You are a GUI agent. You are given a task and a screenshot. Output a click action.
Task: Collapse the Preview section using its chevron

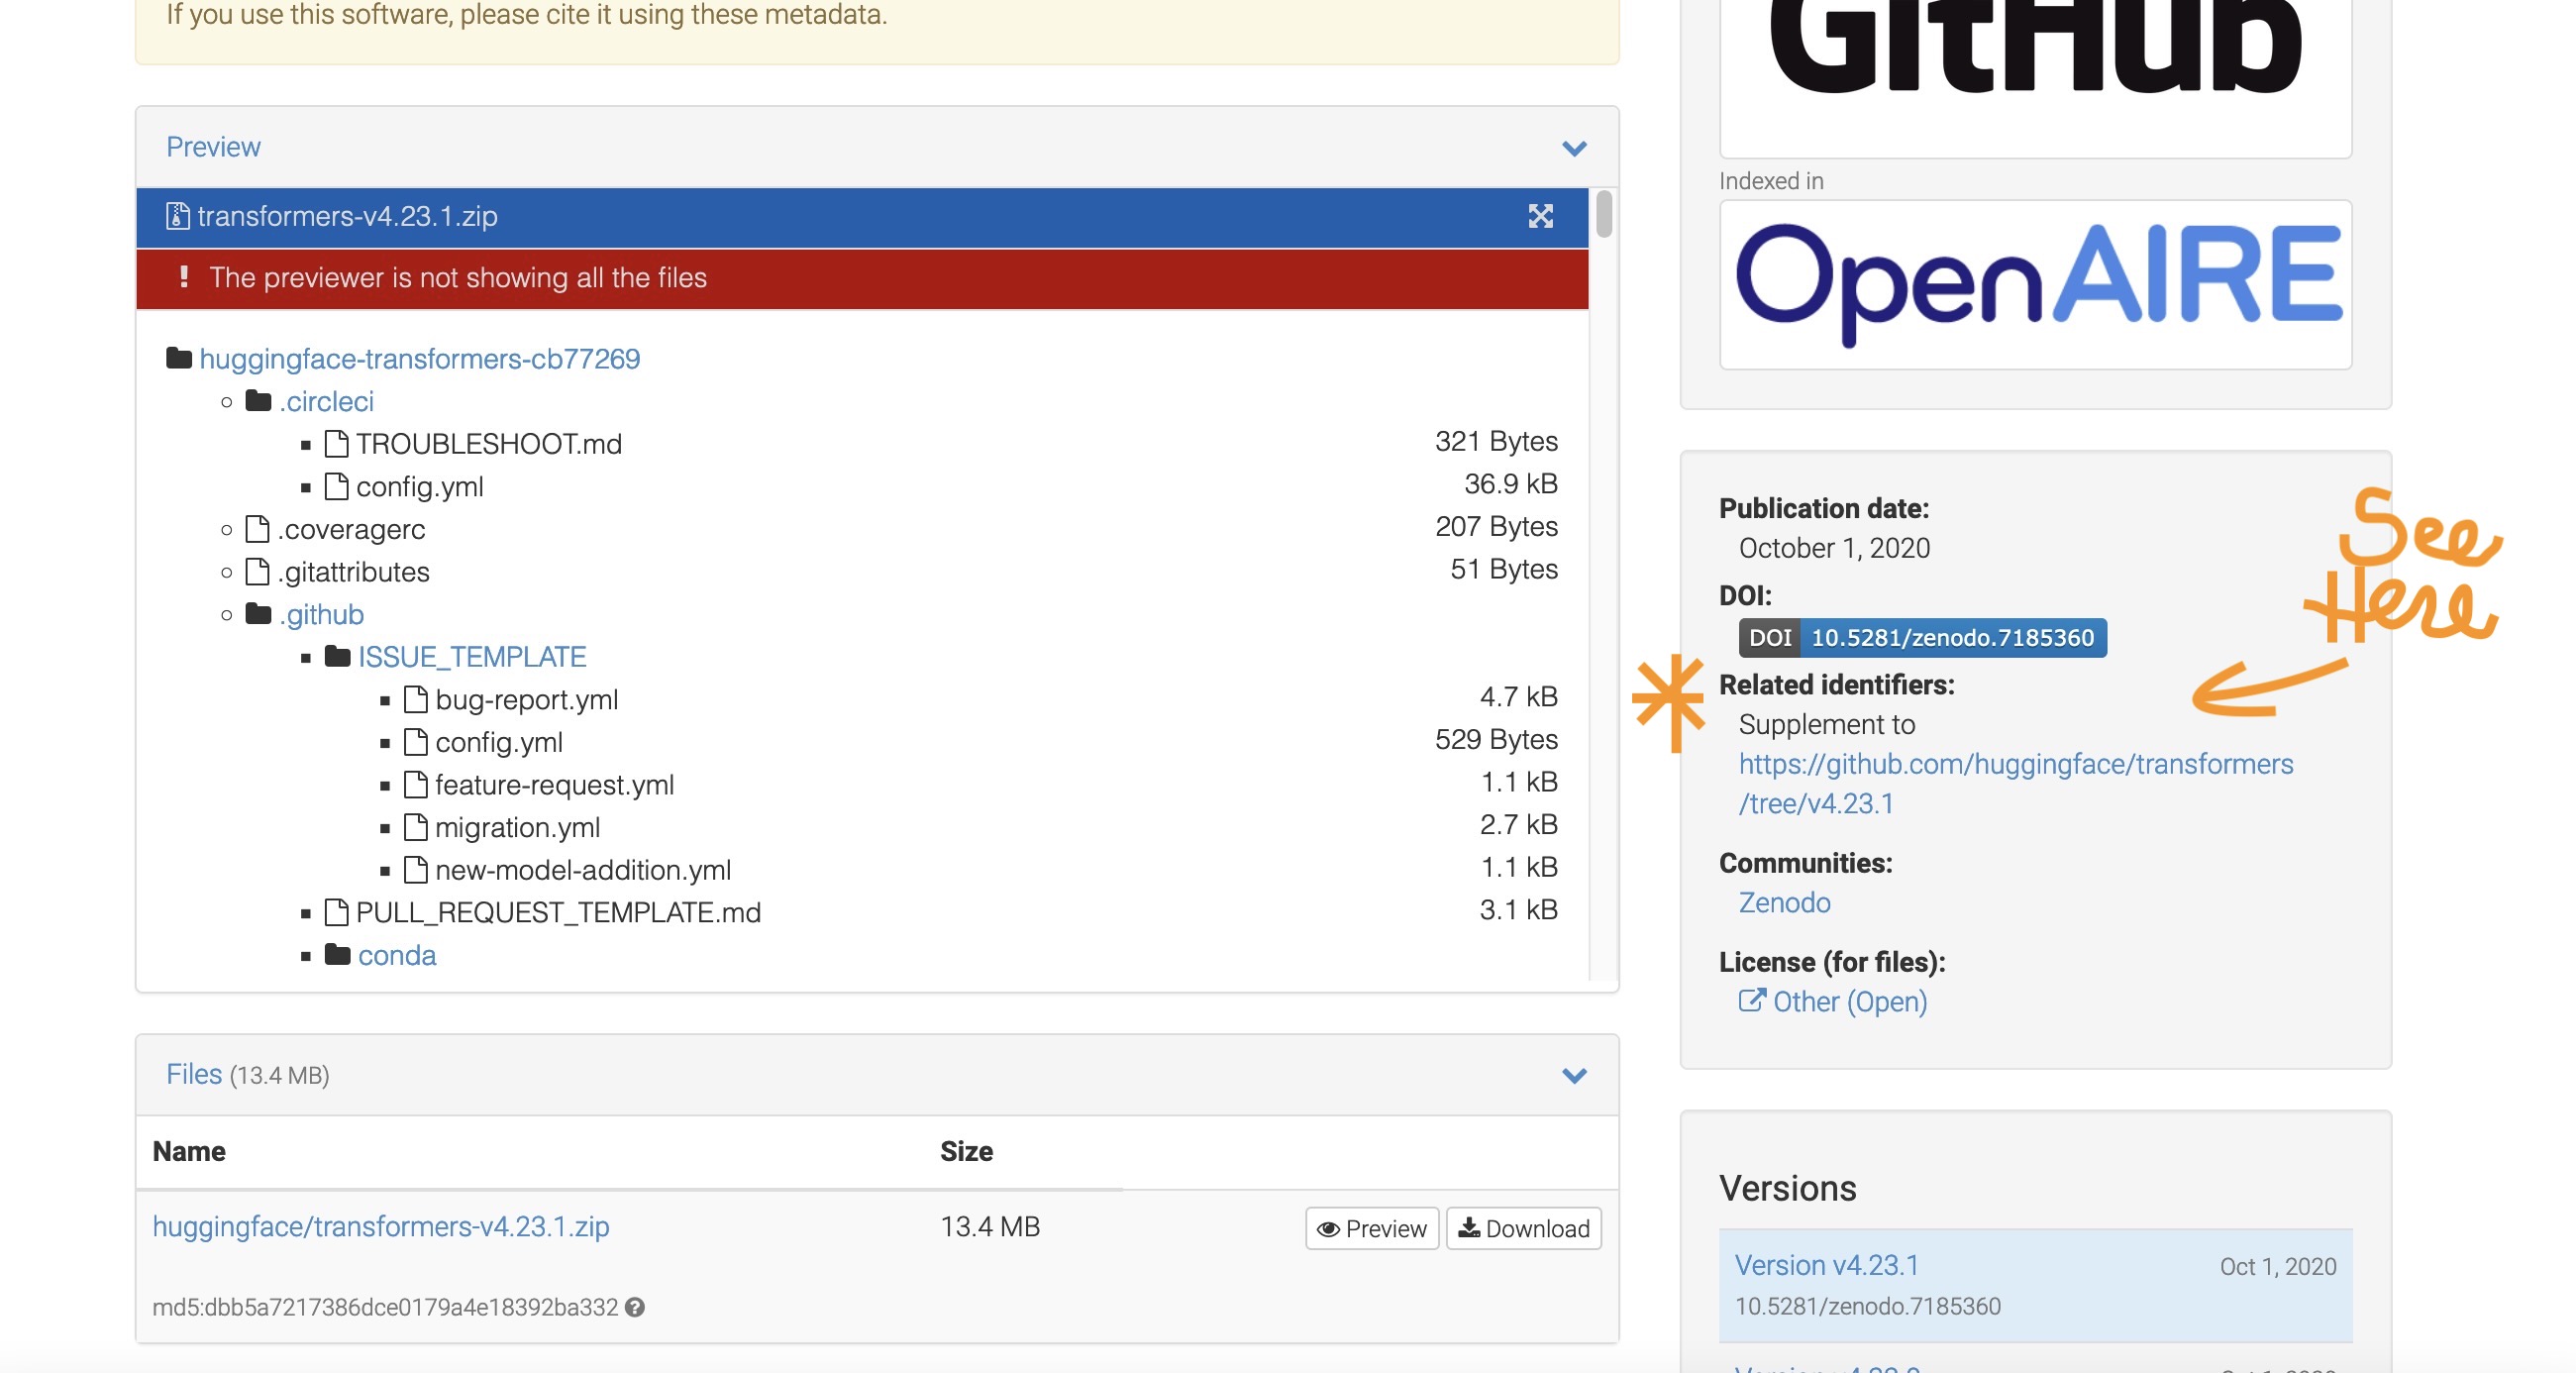(1574, 147)
